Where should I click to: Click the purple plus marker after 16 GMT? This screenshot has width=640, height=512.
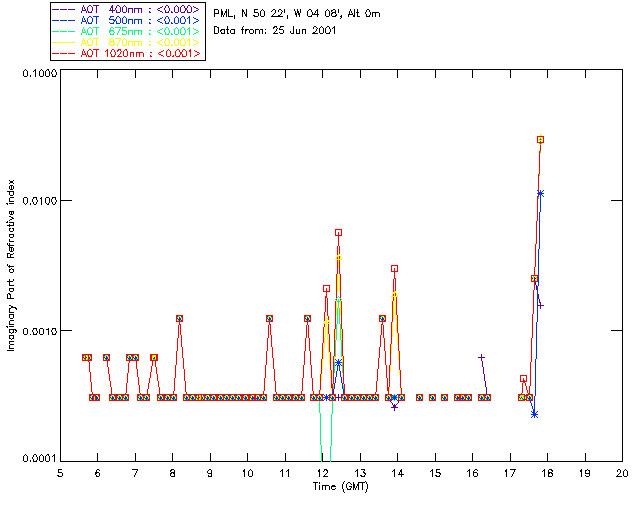[481, 357]
